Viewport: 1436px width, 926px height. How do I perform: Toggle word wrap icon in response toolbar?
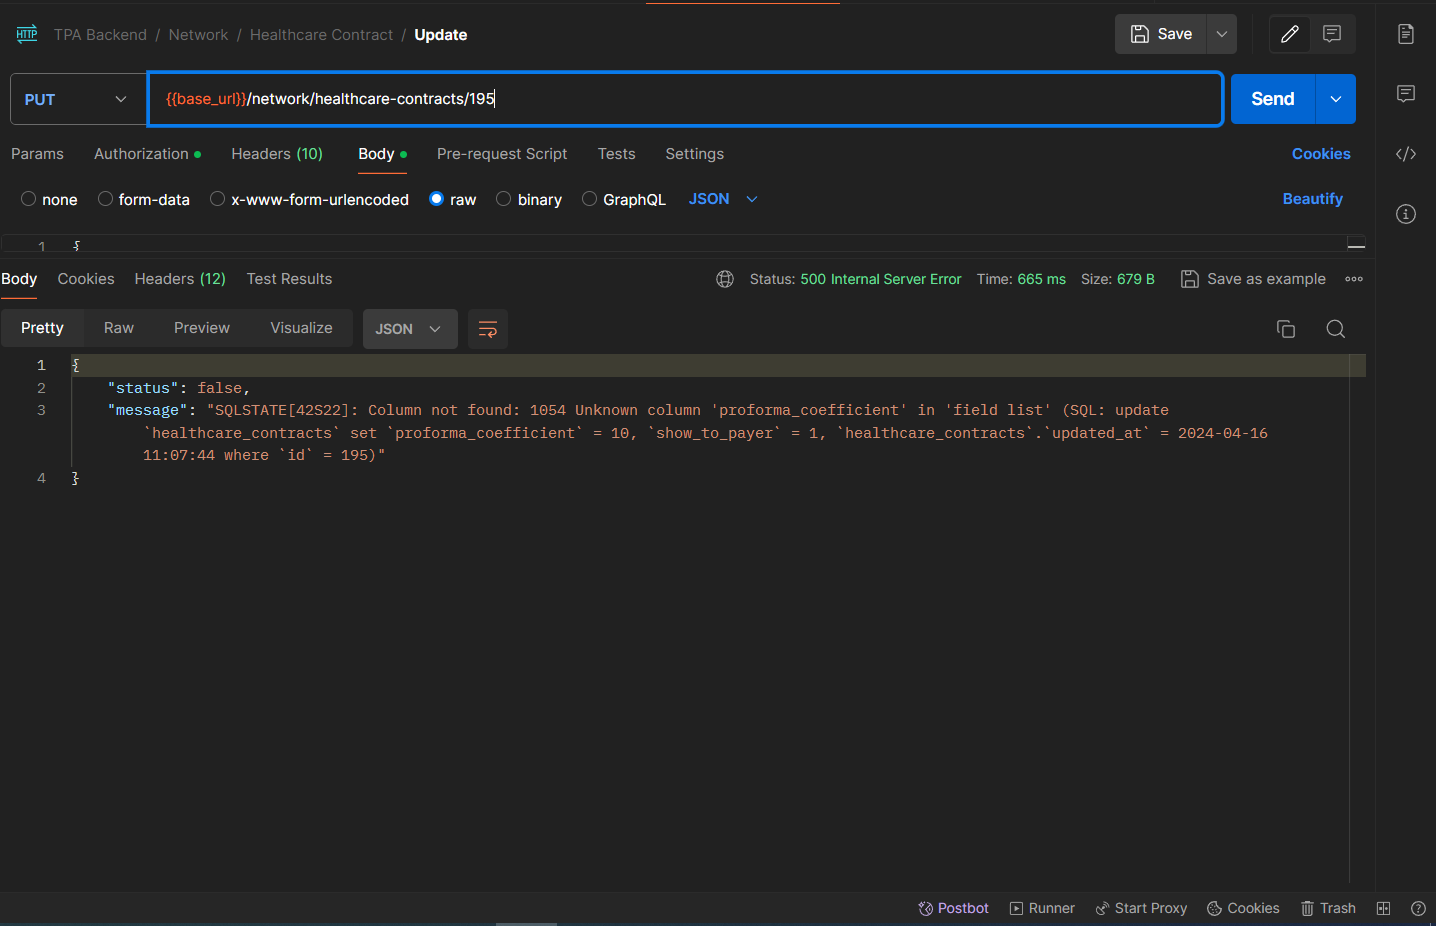click(488, 329)
